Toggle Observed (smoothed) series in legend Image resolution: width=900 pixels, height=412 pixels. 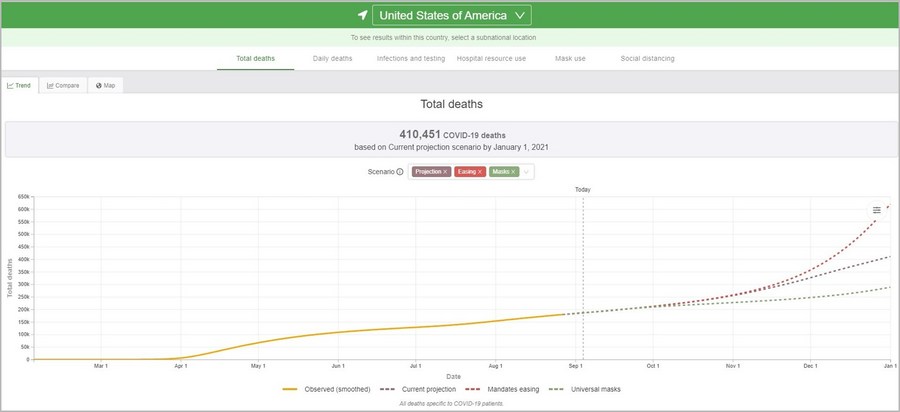click(x=326, y=389)
